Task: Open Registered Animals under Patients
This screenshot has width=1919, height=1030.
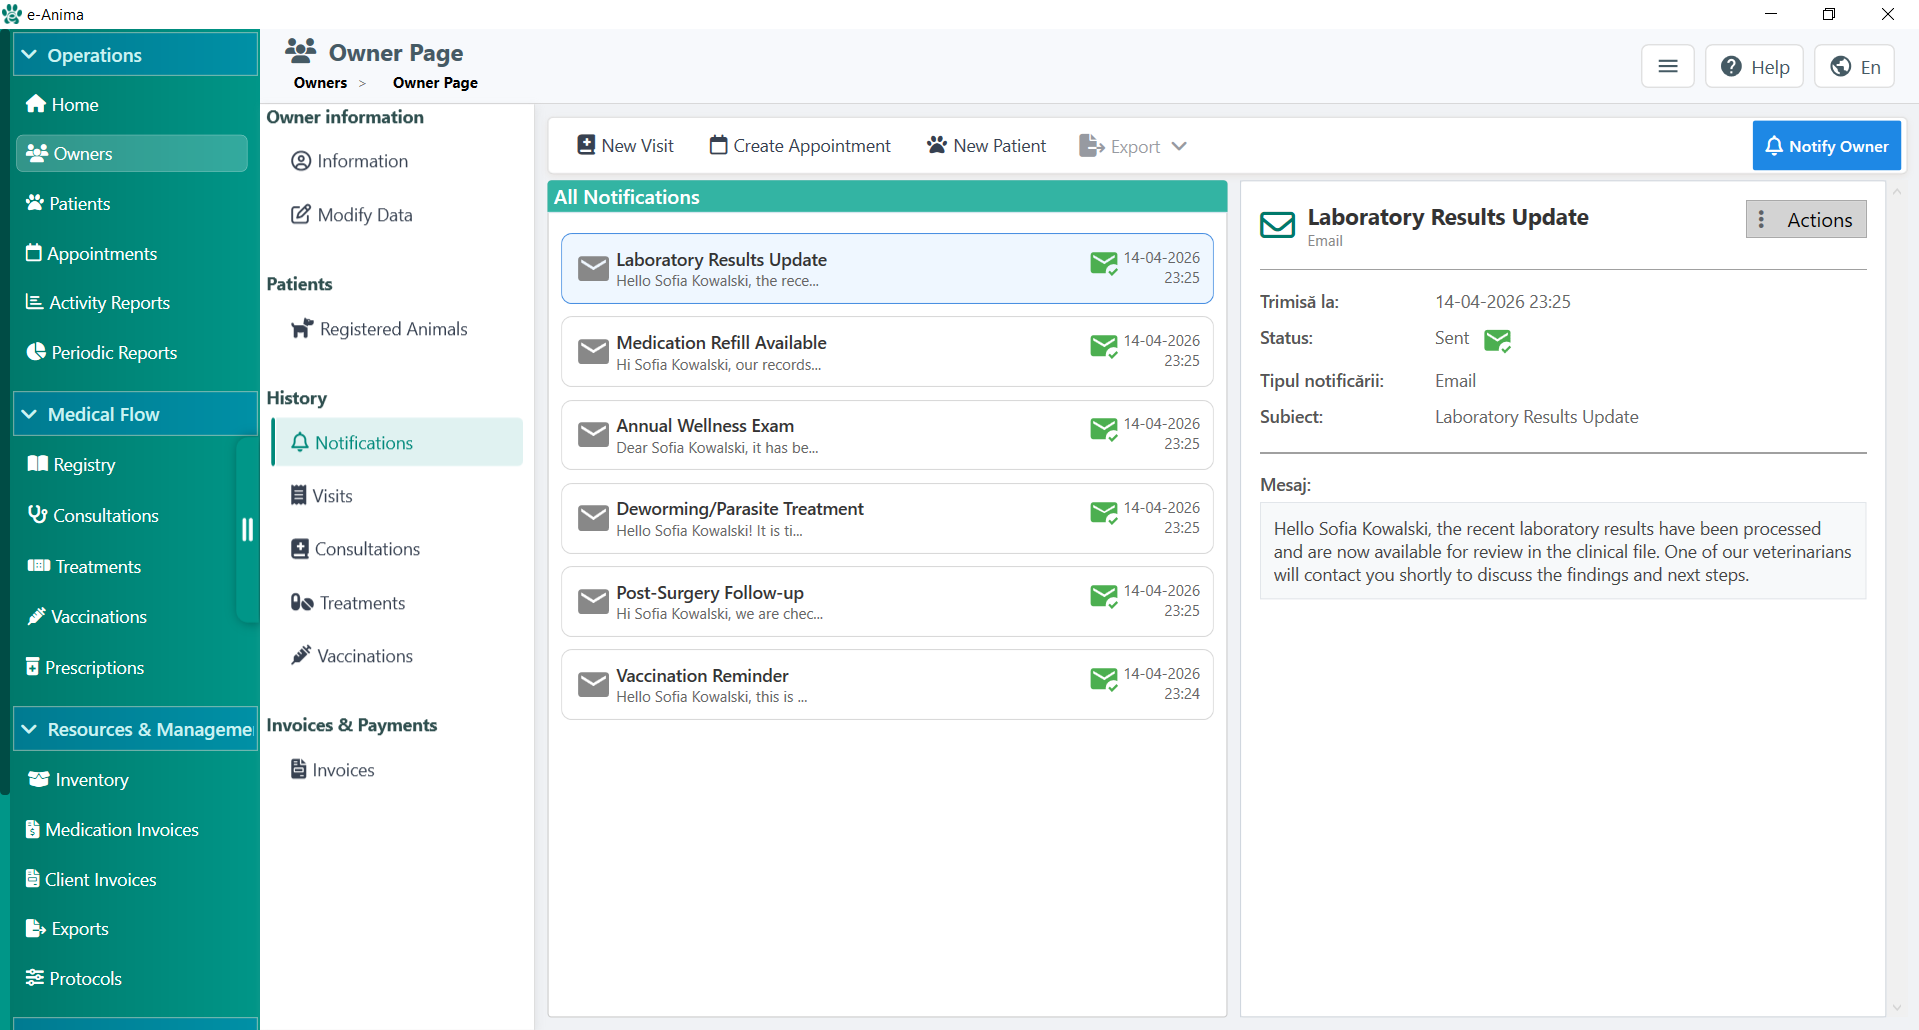Action: tap(379, 329)
